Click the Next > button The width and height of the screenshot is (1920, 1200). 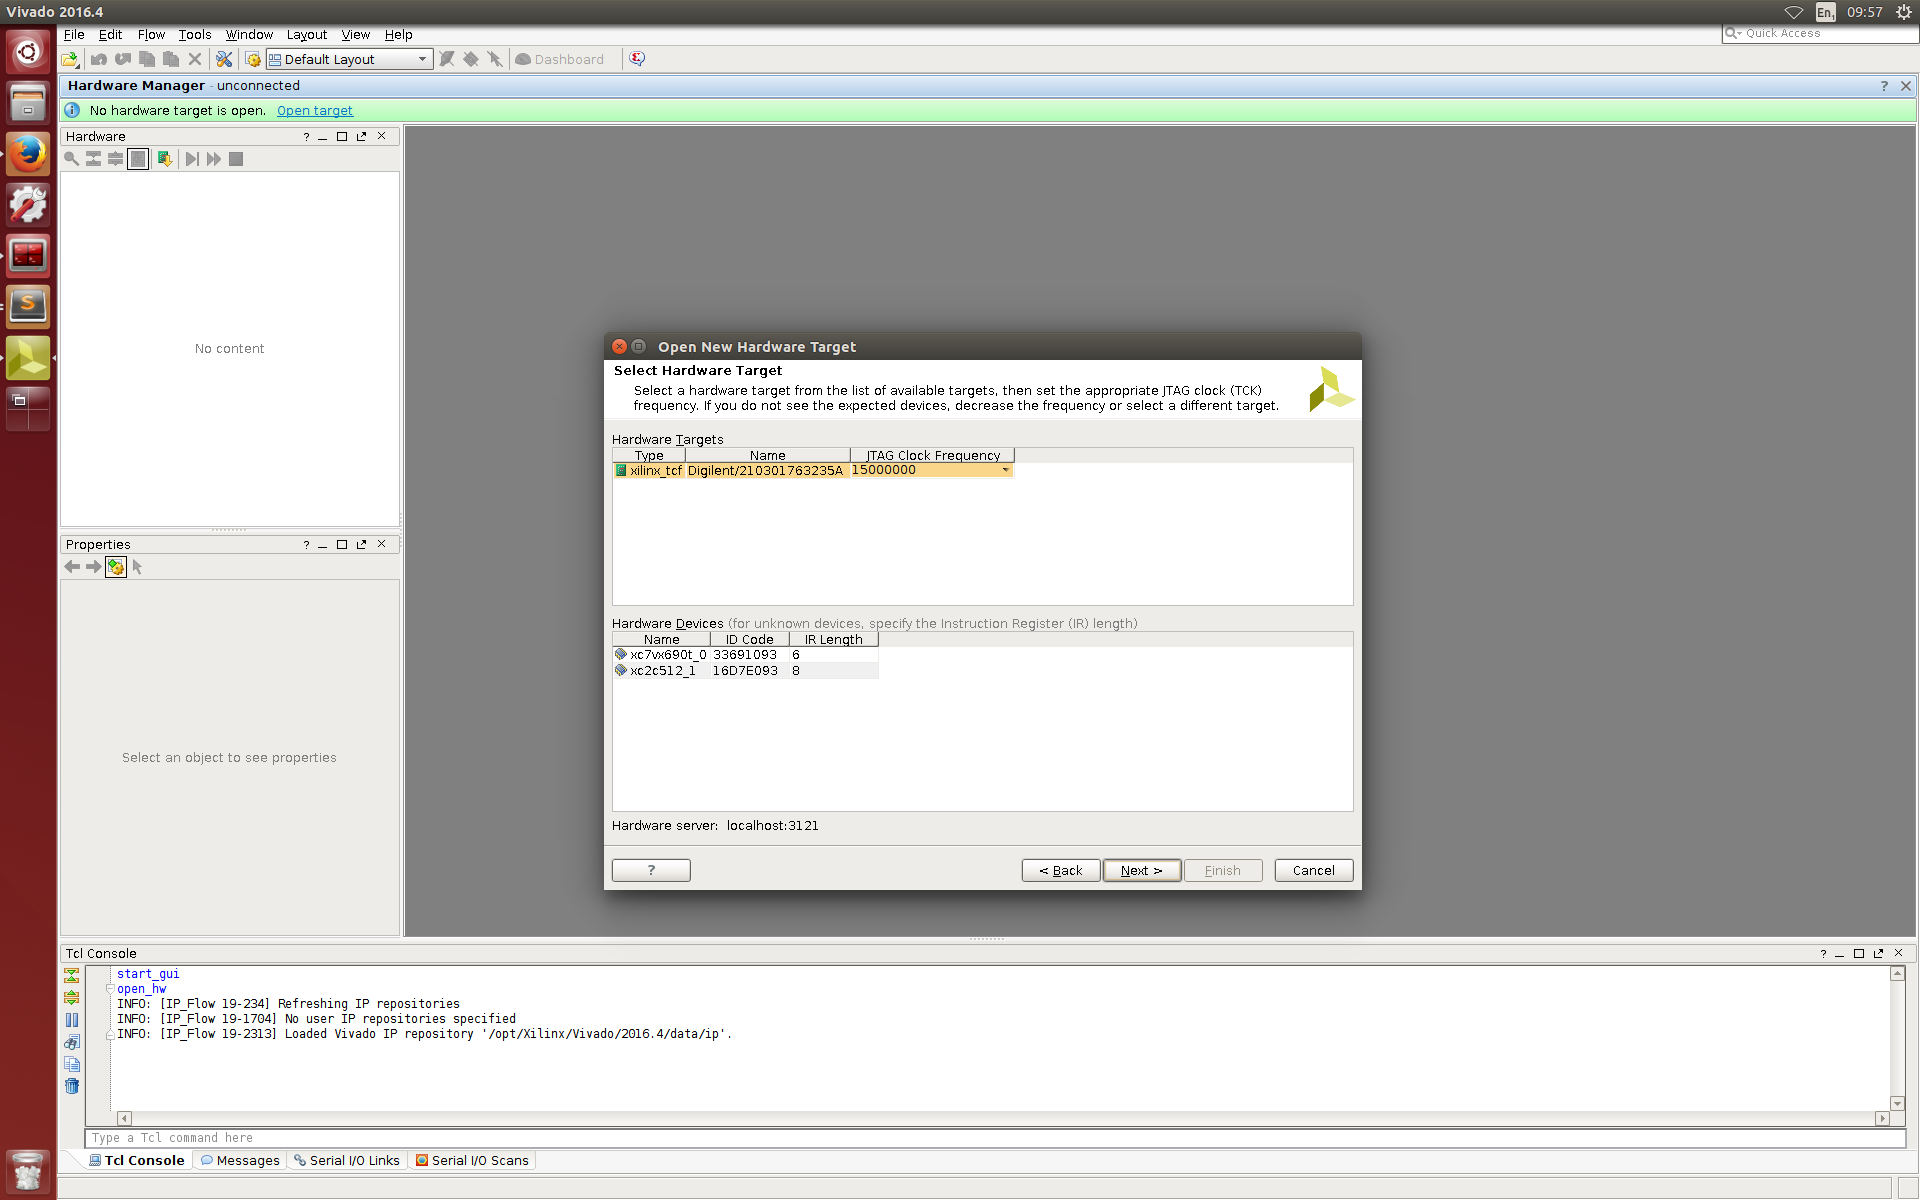tap(1142, 870)
